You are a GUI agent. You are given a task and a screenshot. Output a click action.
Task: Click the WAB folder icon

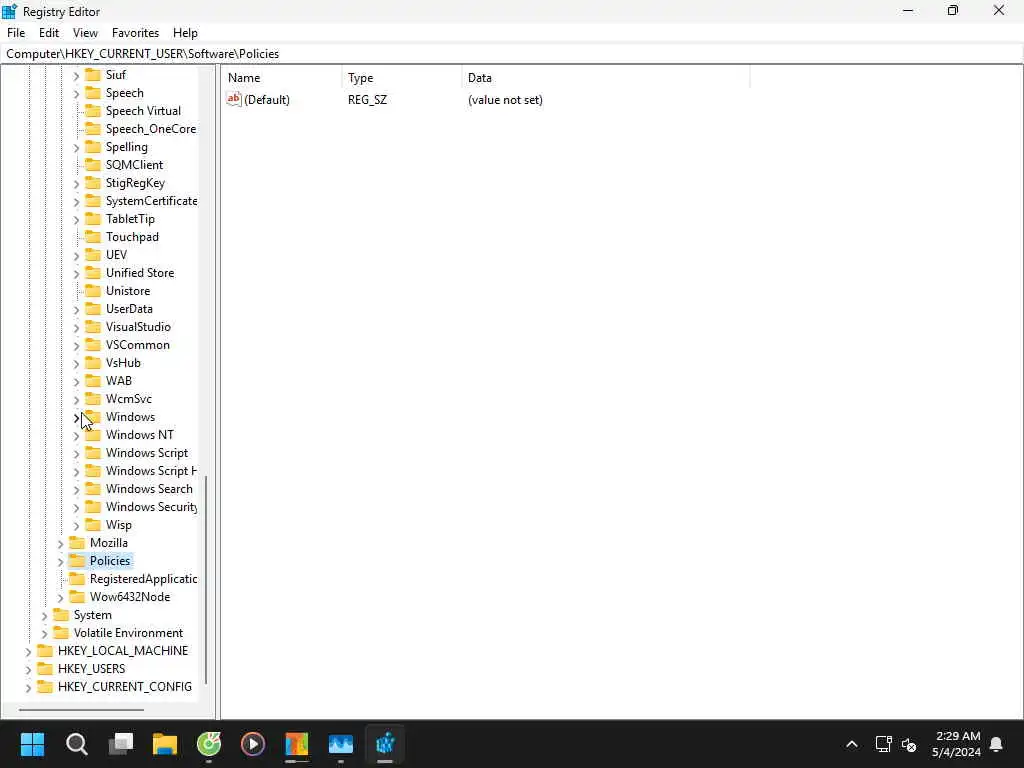(x=93, y=380)
